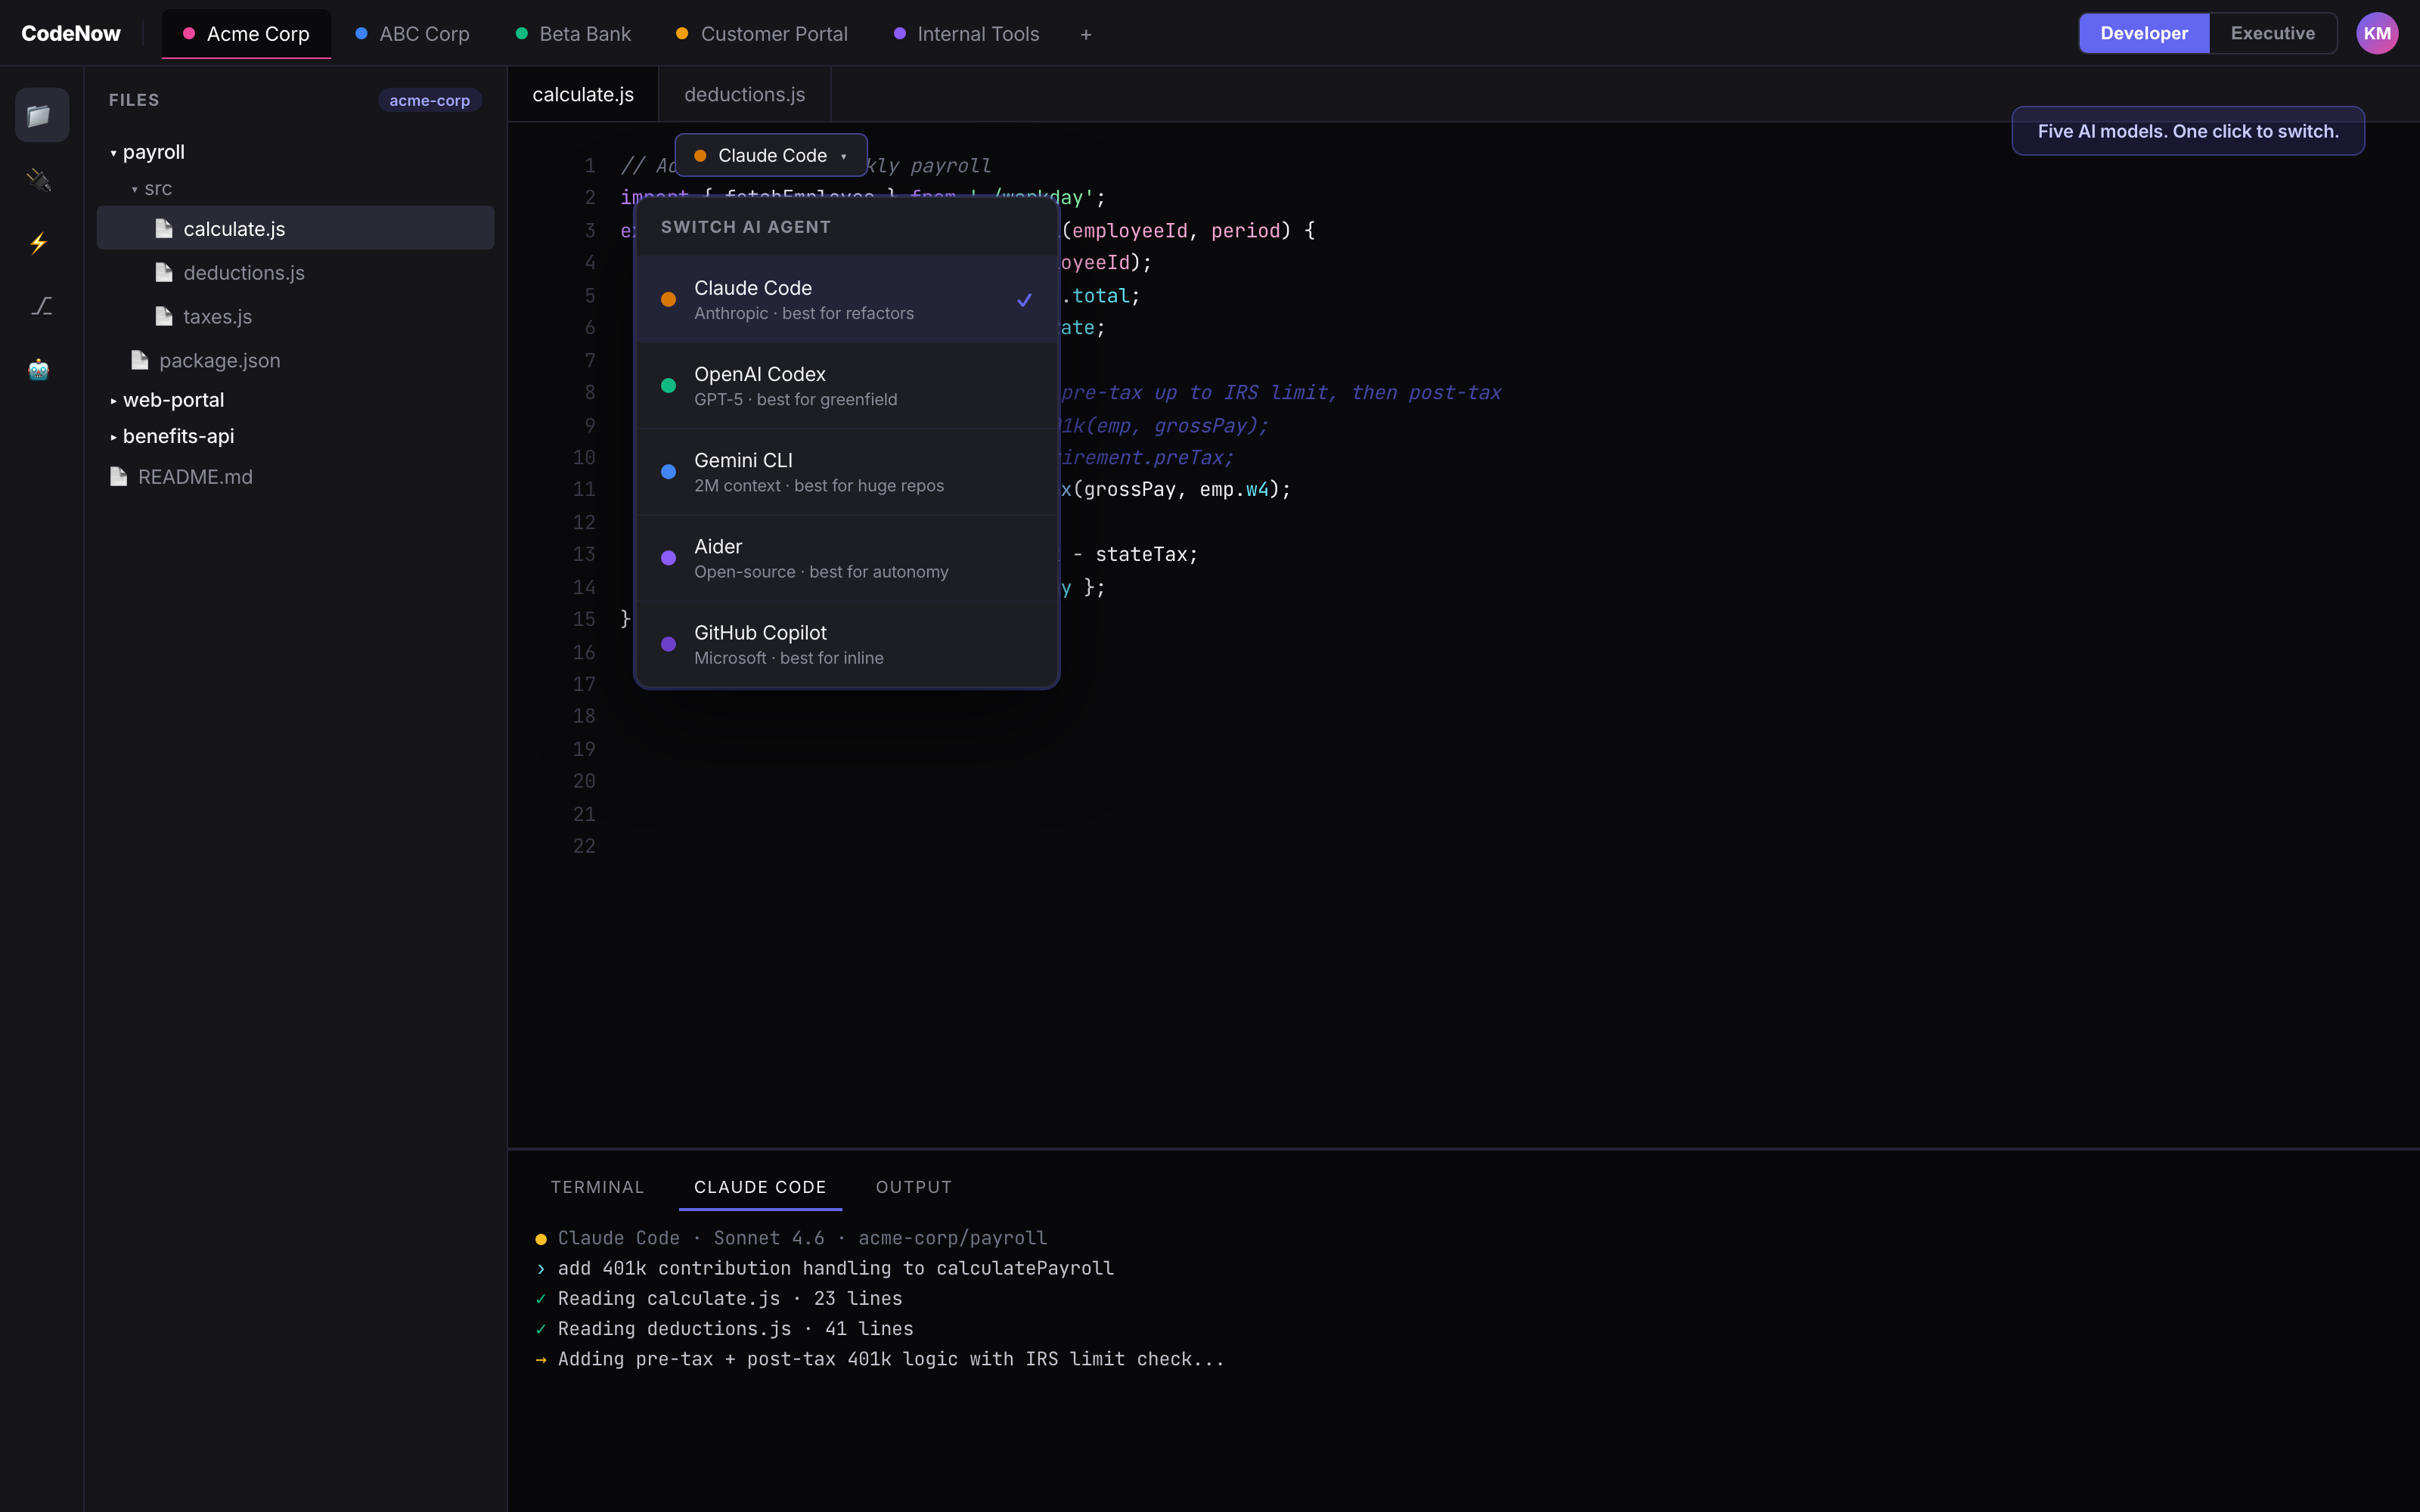Screen dimensions: 2420x1512
Task: Click the SWITCH AI AGENT heading
Action: pyautogui.click(x=745, y=227)
